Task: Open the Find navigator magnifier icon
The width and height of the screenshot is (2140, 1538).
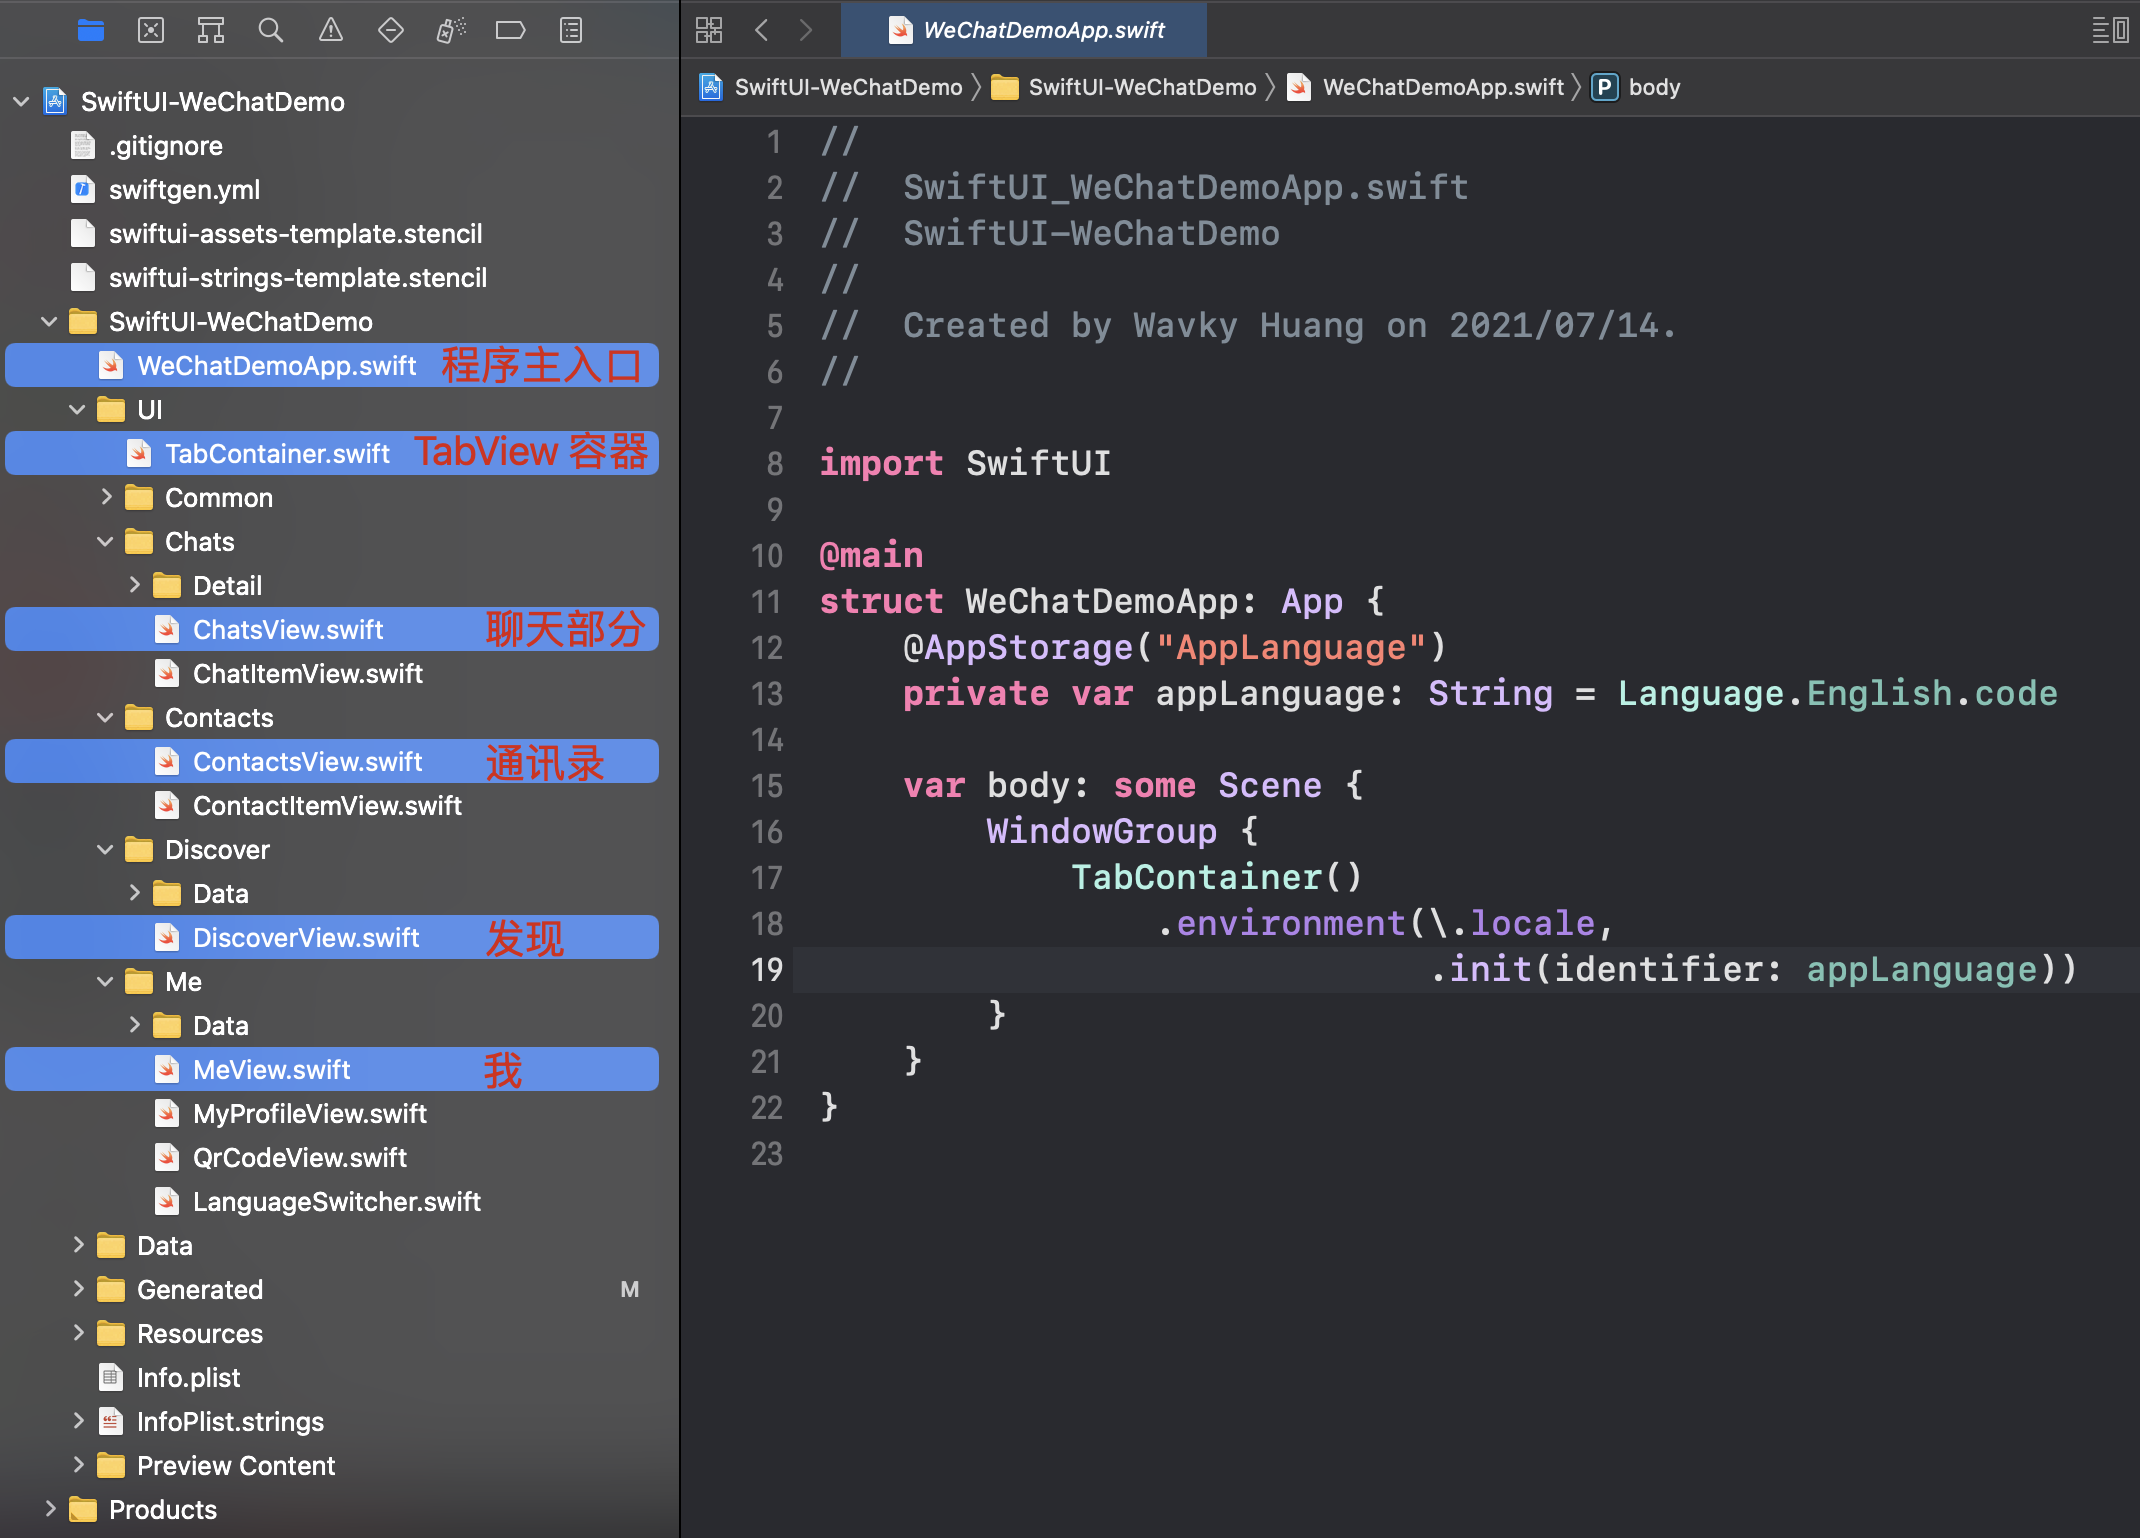Action: [270, 30]
